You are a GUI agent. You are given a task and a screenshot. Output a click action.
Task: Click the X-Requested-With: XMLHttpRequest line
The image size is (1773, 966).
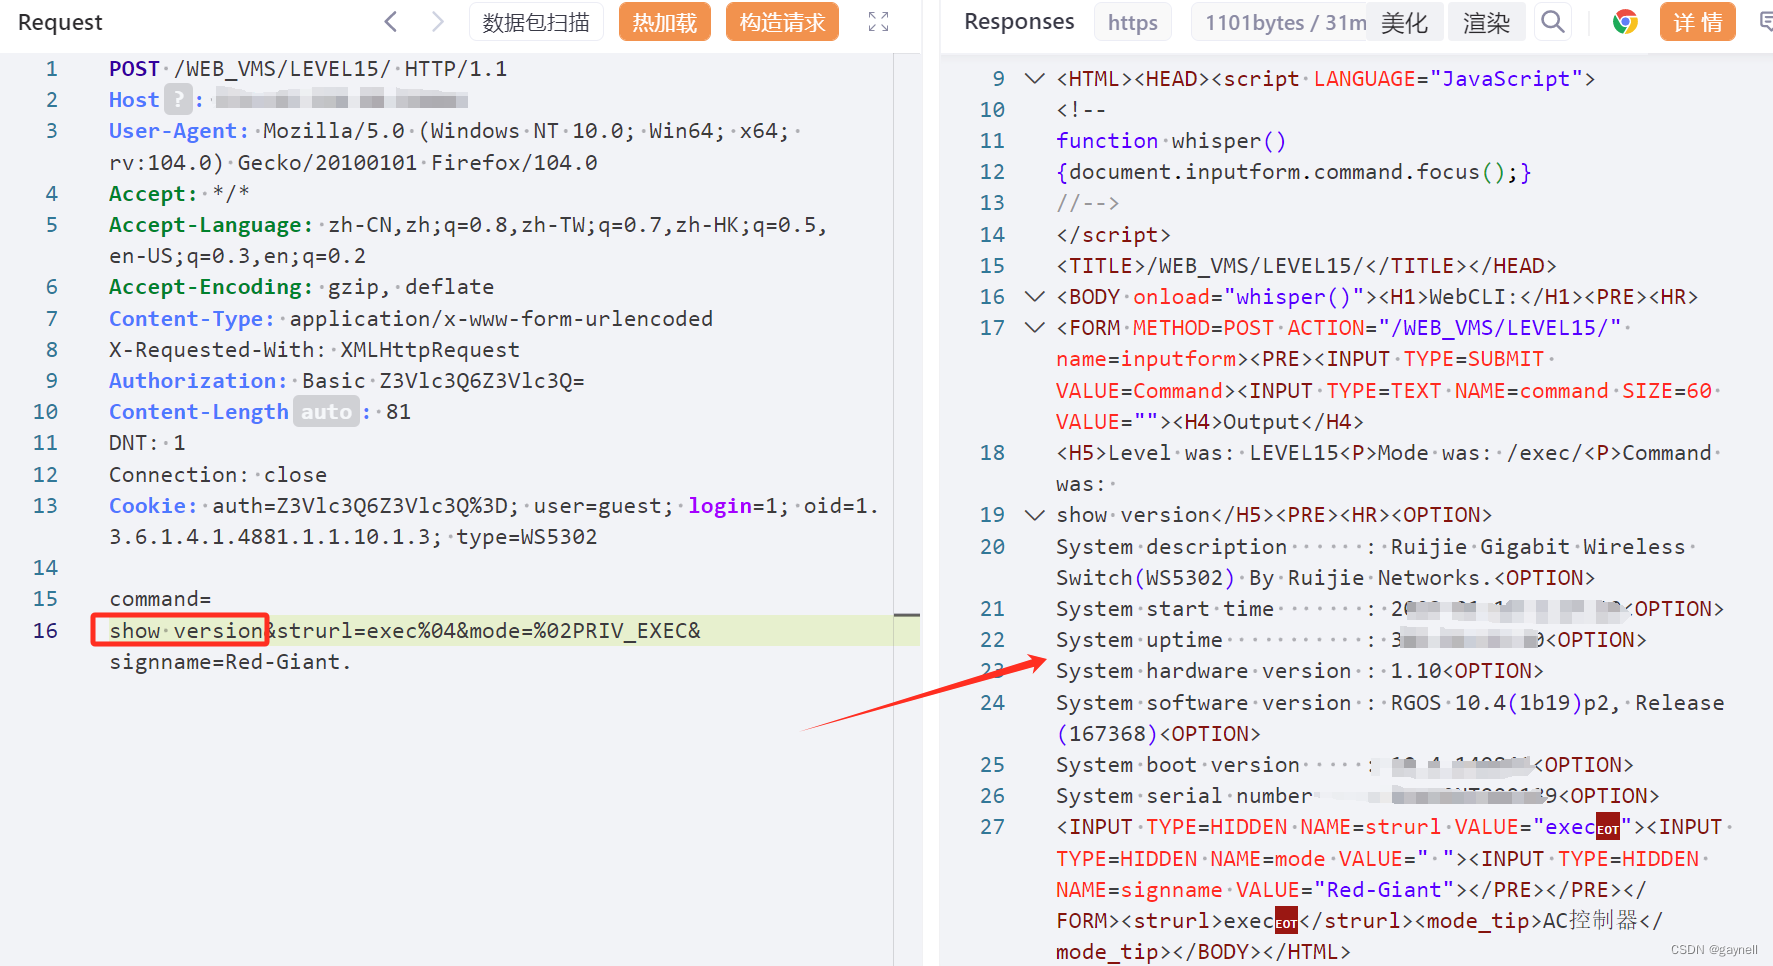click(315, 349)
